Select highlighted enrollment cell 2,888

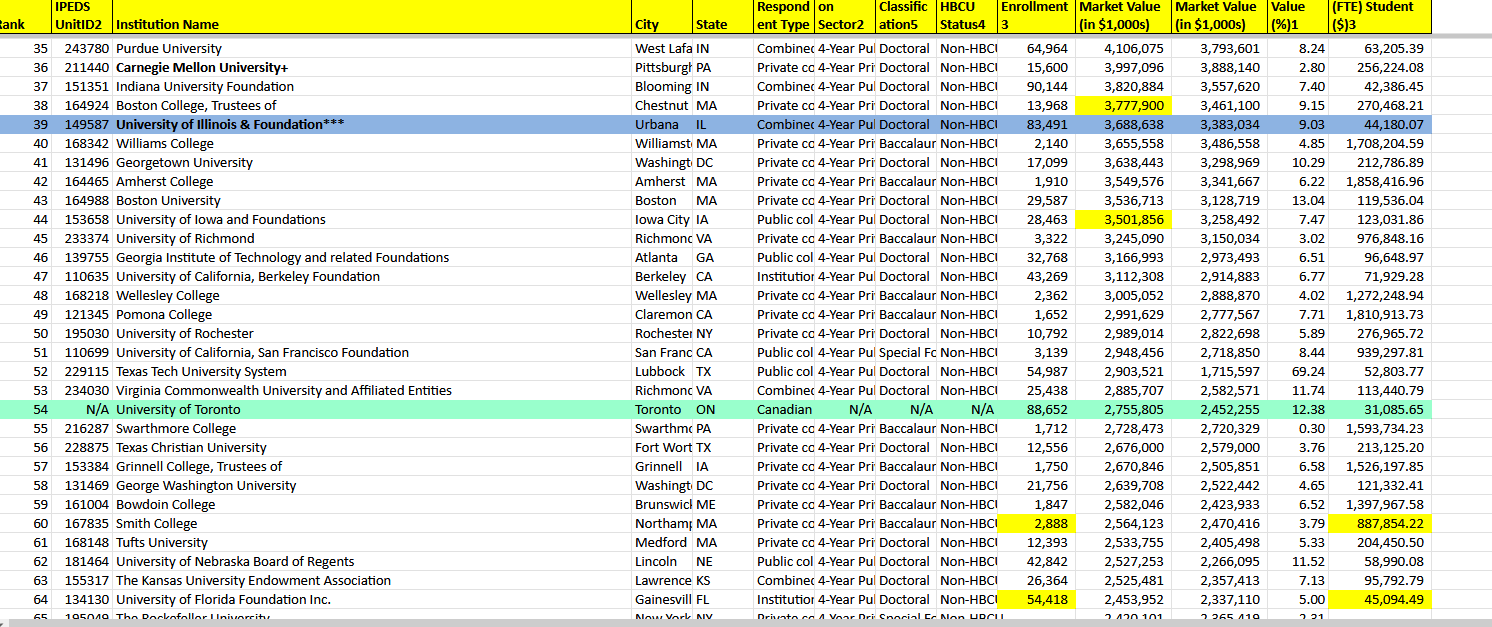tap(1035, 523)
